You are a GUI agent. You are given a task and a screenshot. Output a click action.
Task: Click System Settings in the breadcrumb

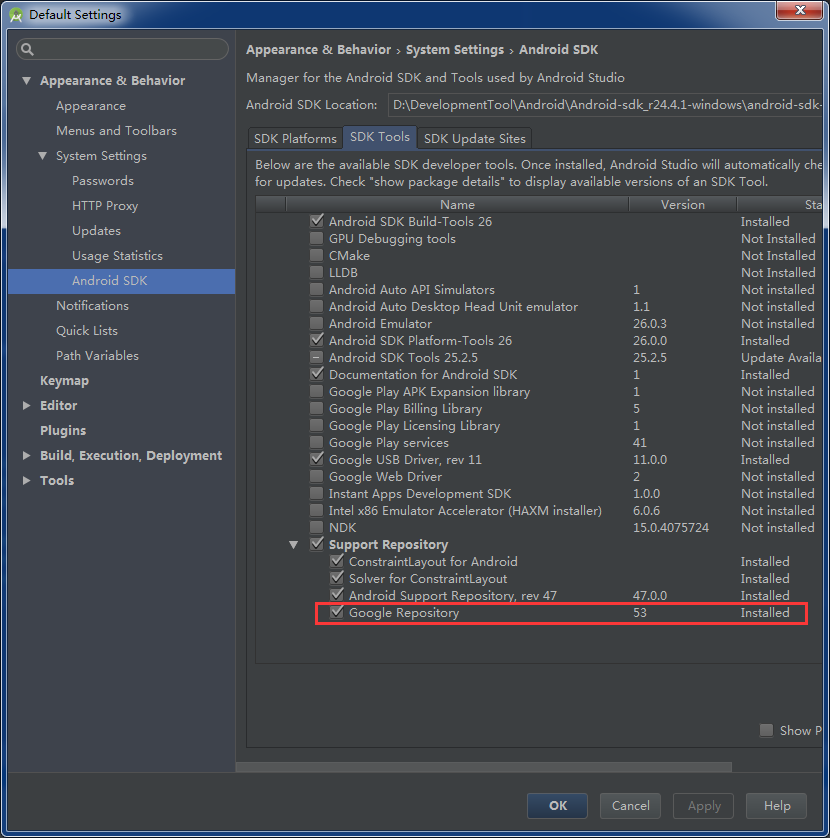coord(455,50)
